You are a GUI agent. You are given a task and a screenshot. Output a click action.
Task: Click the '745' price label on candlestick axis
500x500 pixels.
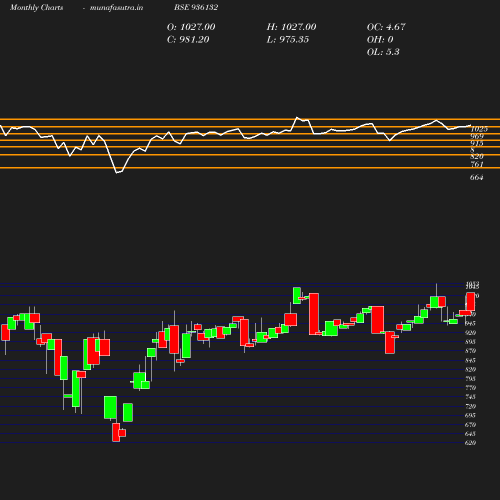[470, 397]
